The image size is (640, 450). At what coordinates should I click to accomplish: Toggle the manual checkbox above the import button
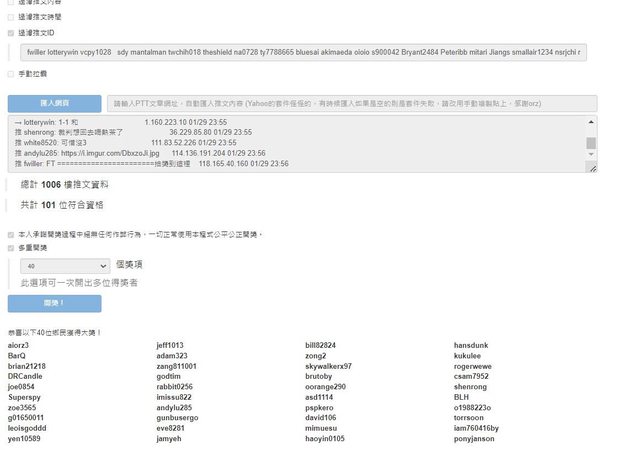click(x=11, y=74)
